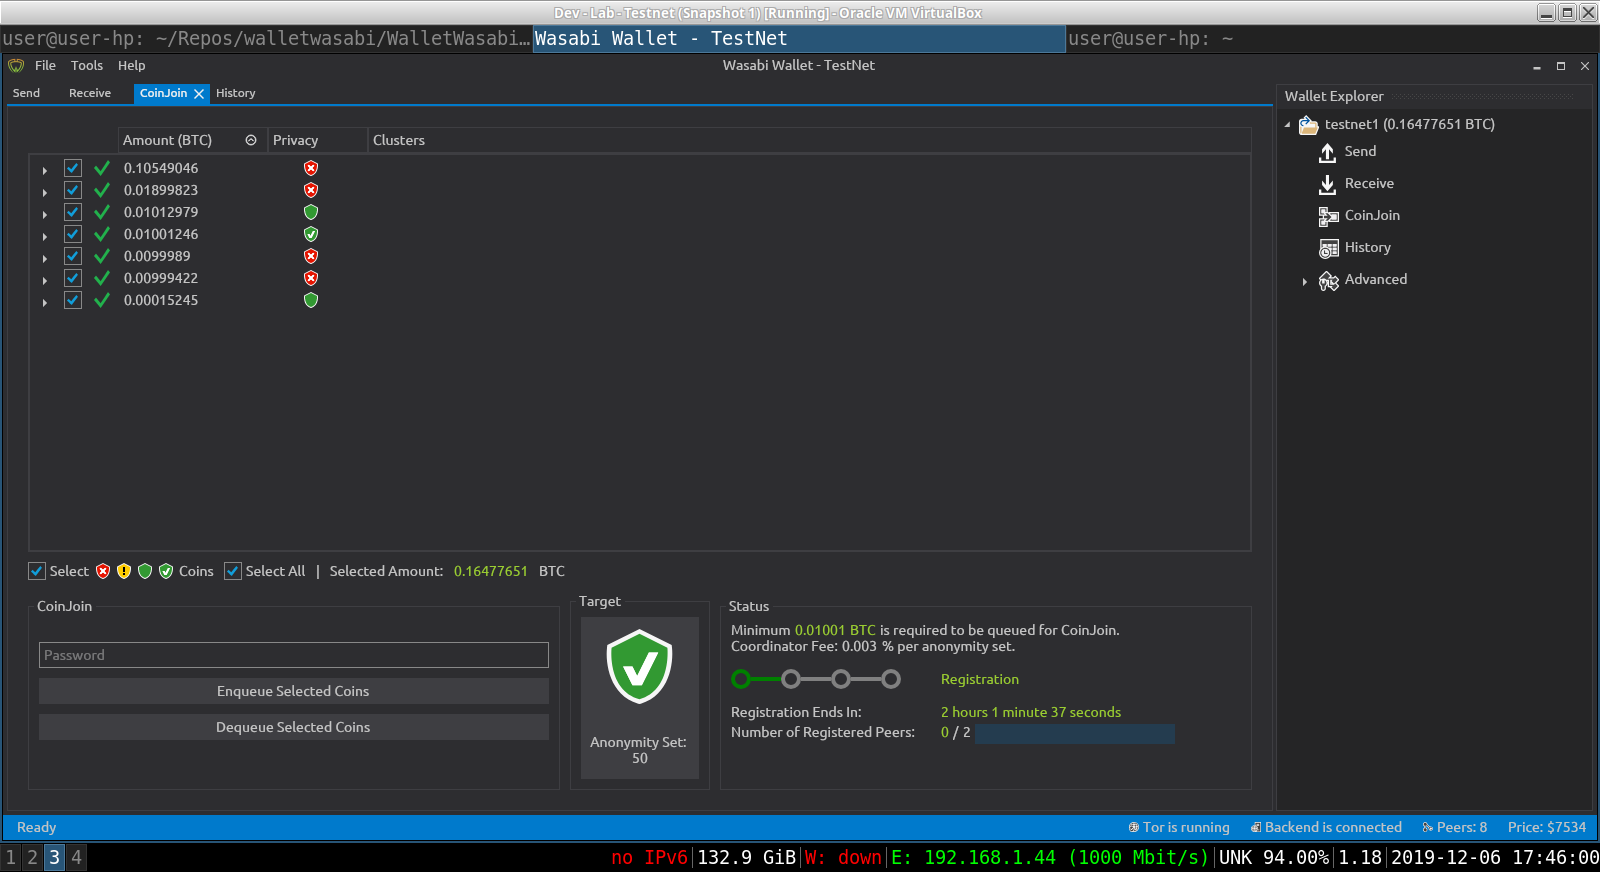Expand the 0.00999422 coin row
This screenshot has width=1600, height=872.
pyautogui.click(x=45, y=280)
